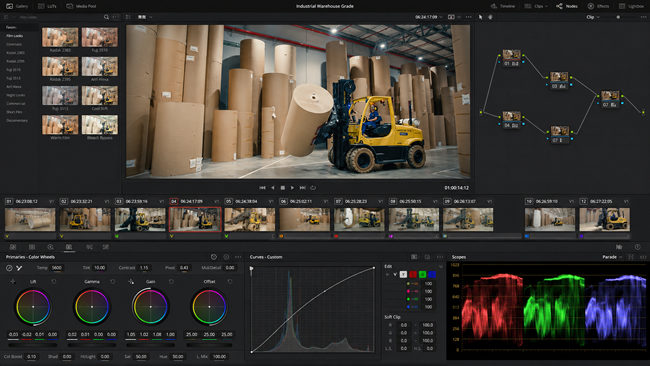Viewport: 650px width, 366px height.
Task: Pick white point with Gain picker icon
Action: tap(131, 281)
